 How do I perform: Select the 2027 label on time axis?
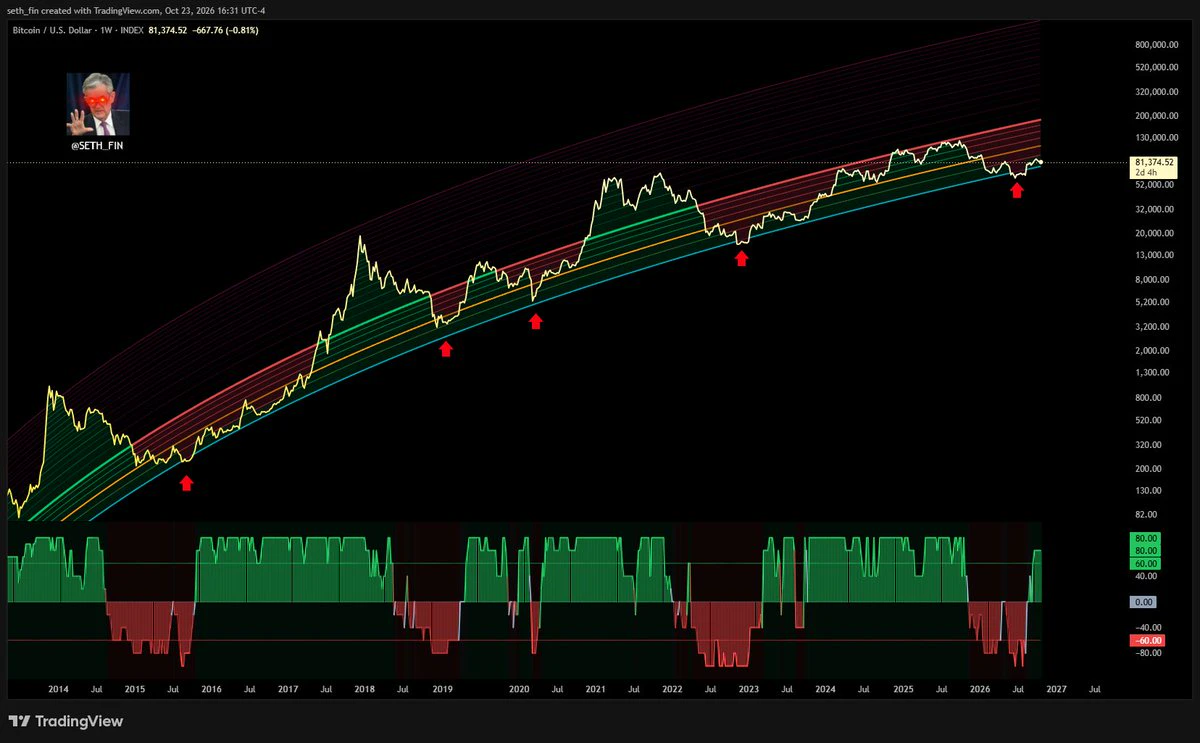[x=1056, y=689]
